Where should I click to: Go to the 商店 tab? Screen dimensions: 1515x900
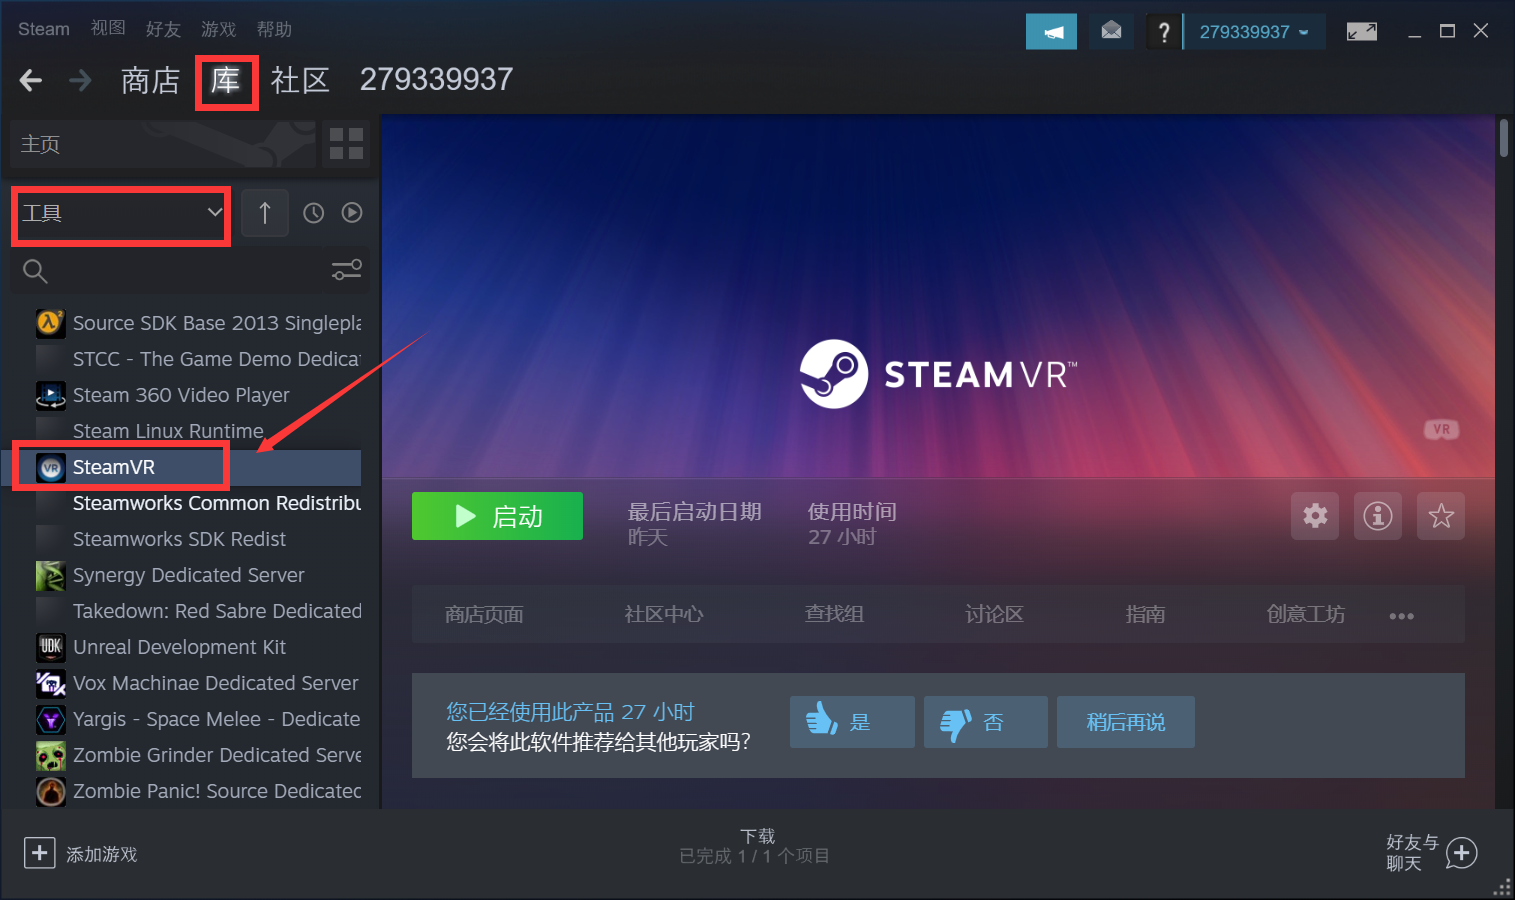click(150, 80)
